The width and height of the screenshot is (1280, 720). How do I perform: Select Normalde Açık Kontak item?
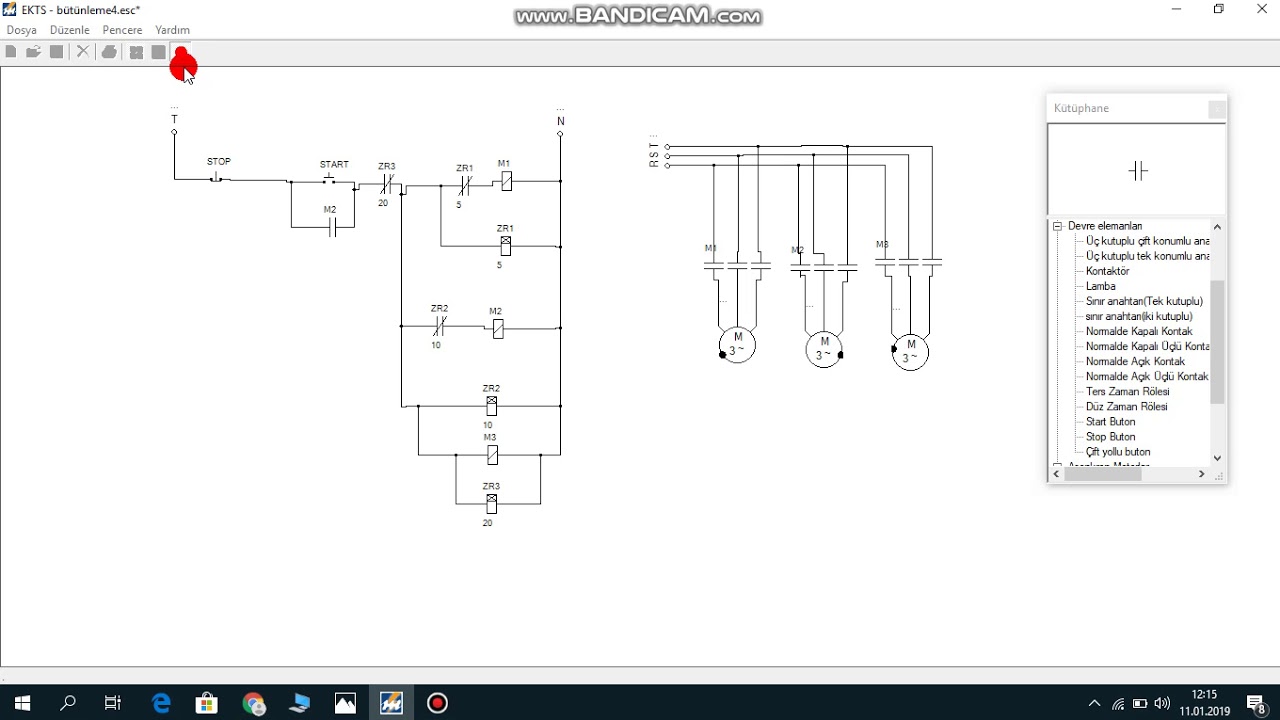[1136, 361]
